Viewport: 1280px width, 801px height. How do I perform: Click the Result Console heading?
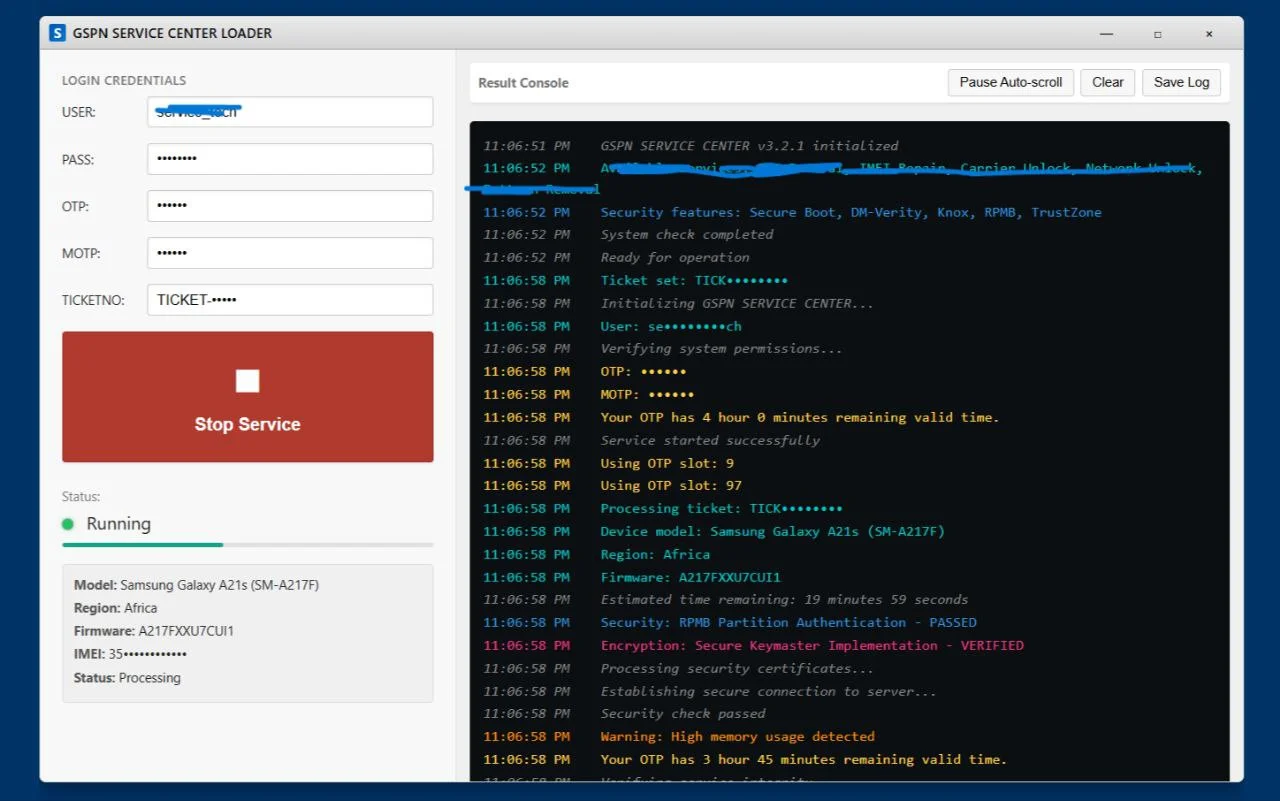coord(523,83)
